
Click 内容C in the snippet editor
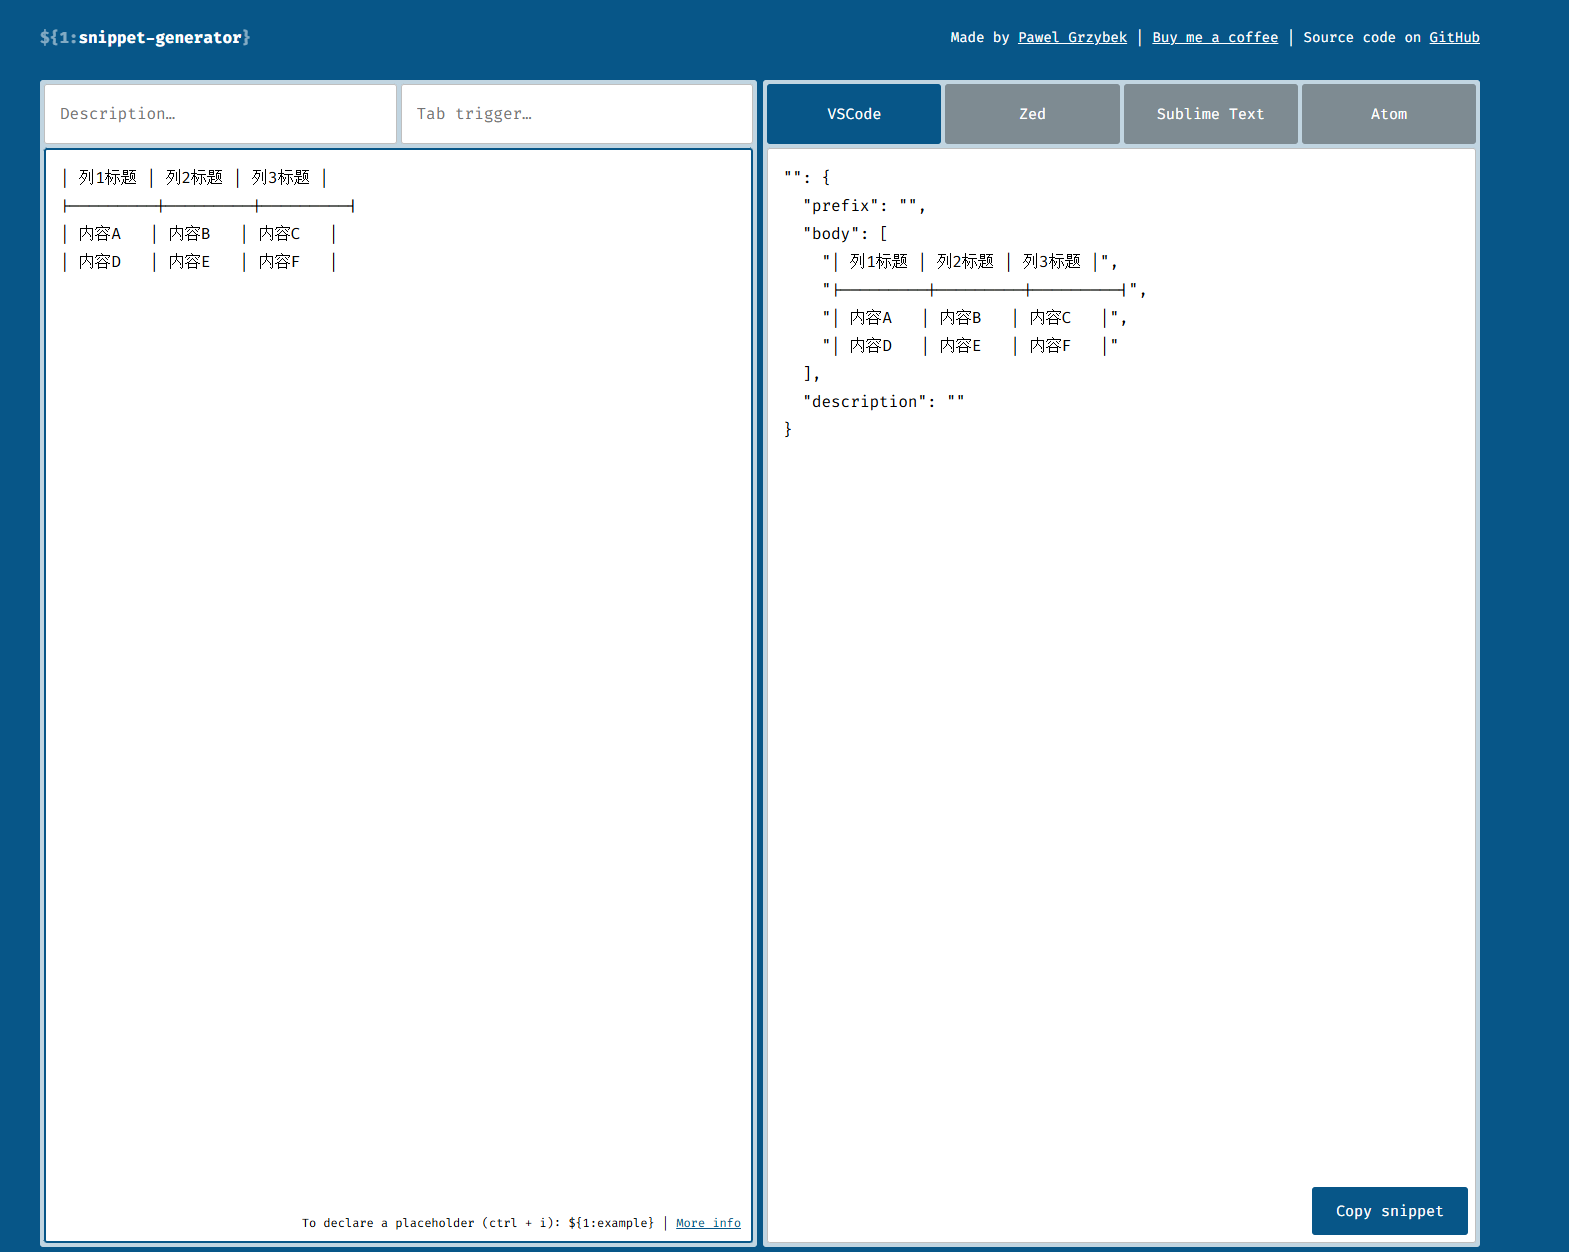279,233
